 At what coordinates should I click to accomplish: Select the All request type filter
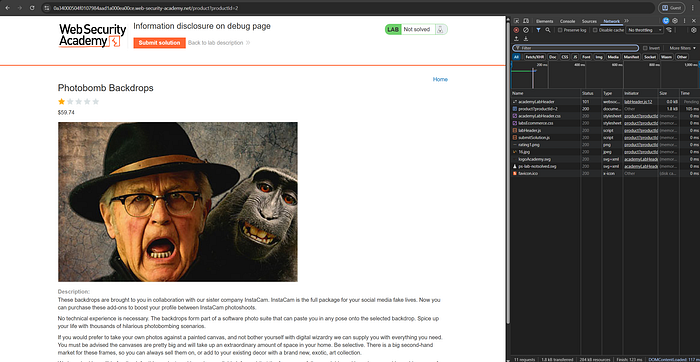pos(517,57)
